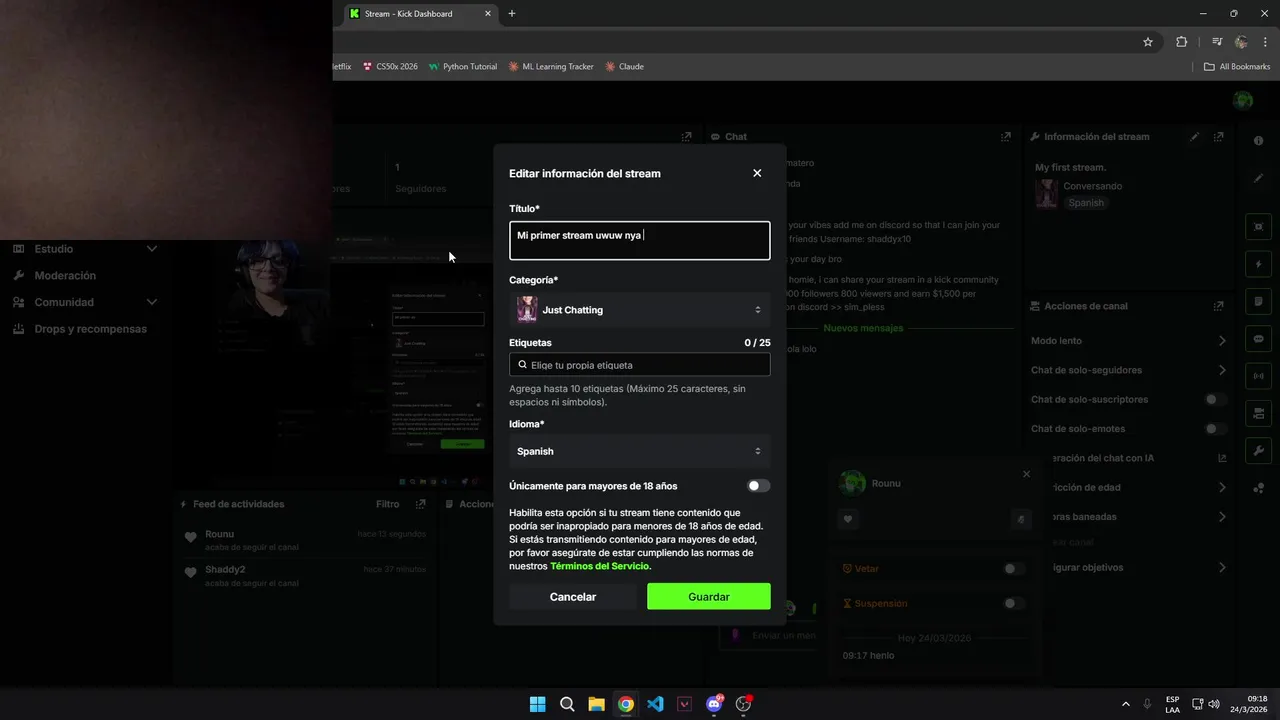Image resolution: width=1280 pixels, height=720 pixels.
Task: Toggle Únicamente para mayores de 18 años
Action: click(759, 486)
